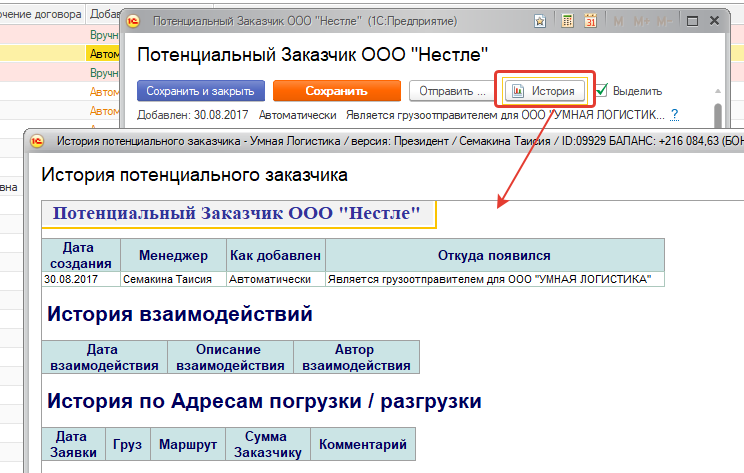Click 'История по Адресам погрузки / разгрузки' heading
This screenshot has height=473, width=744.
264,401
